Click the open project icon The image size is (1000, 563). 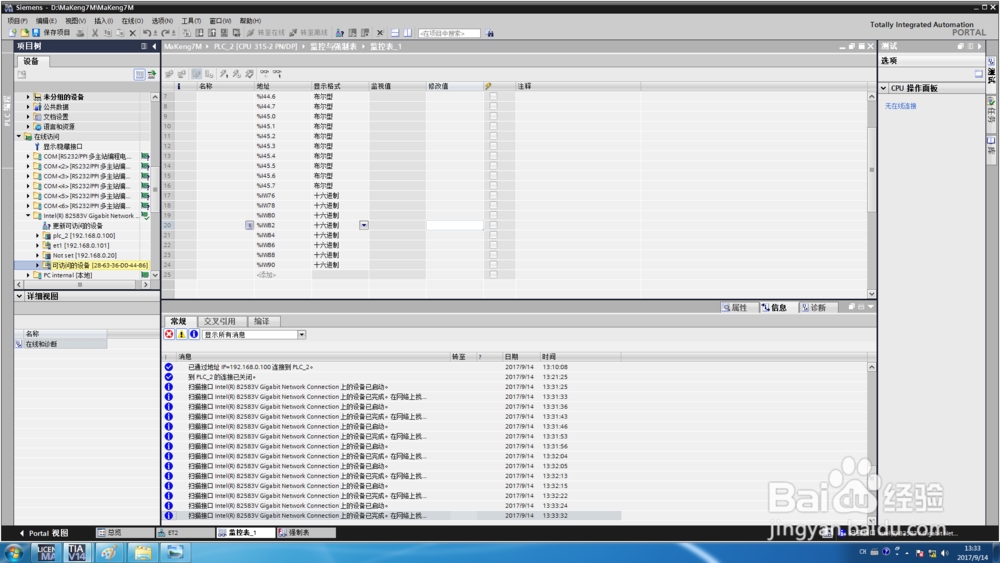[x=24, y=33]
